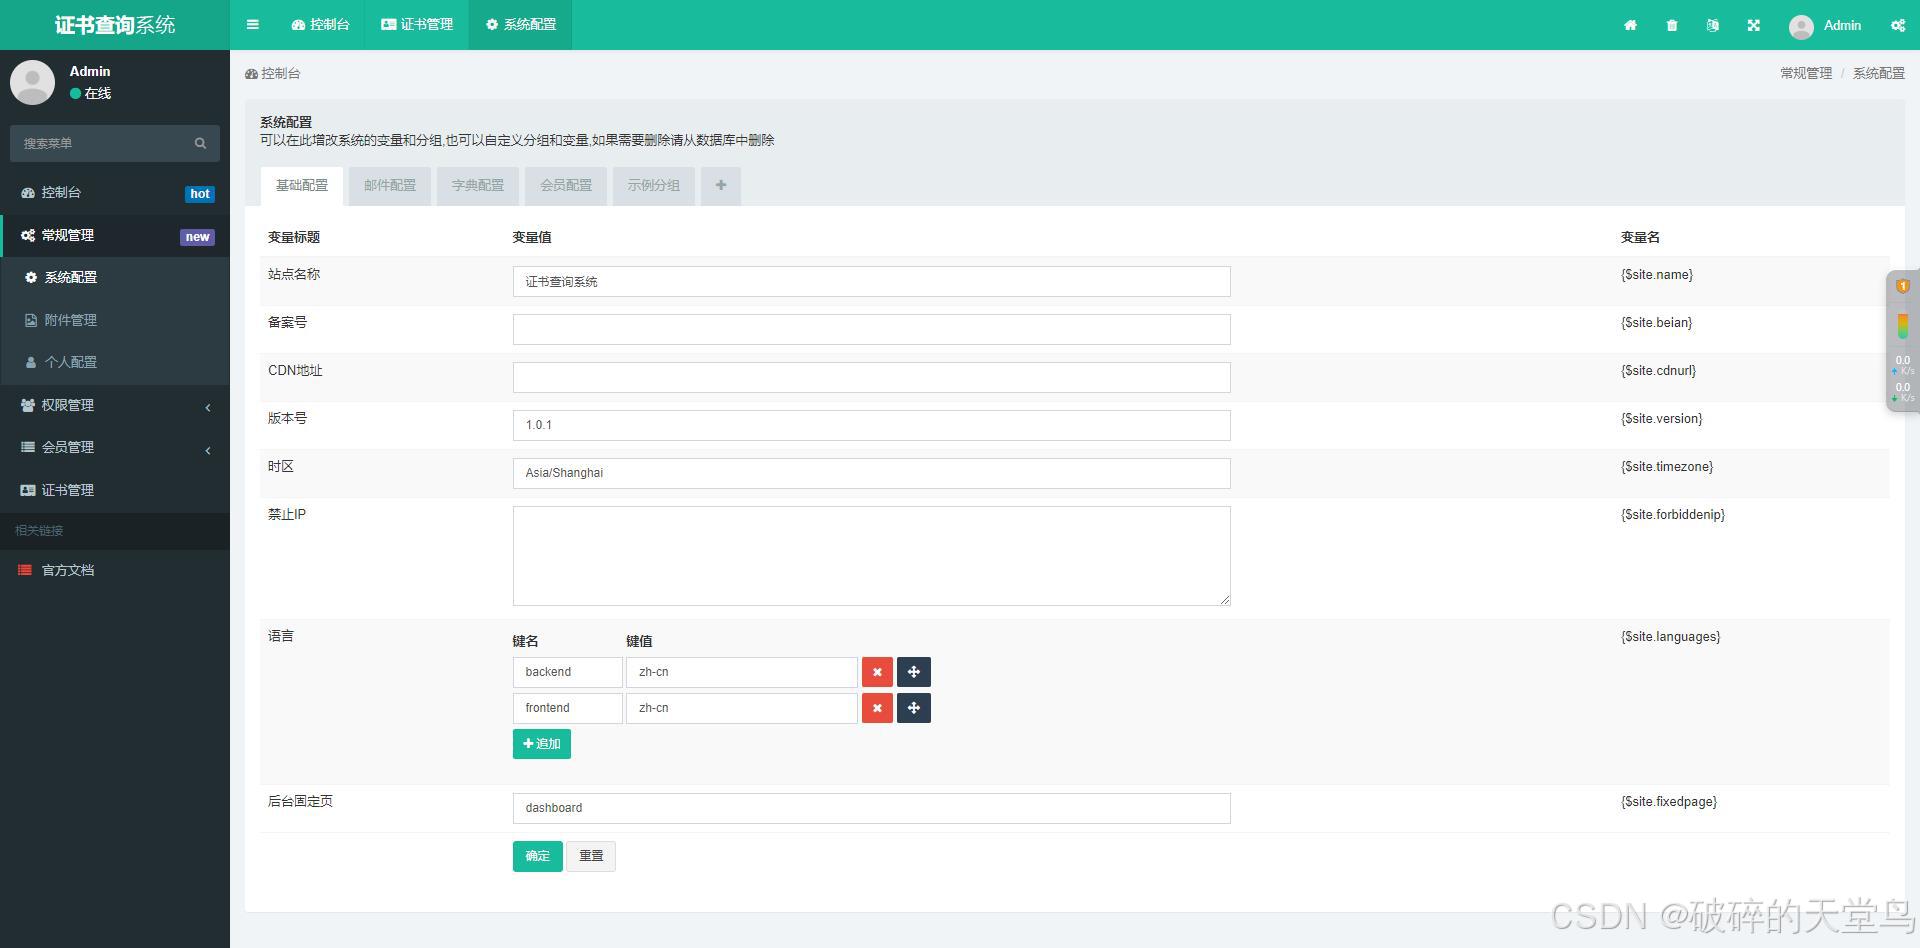Open the language translate icon
Screen dimensions: 1920x948
coord(1713,25)
